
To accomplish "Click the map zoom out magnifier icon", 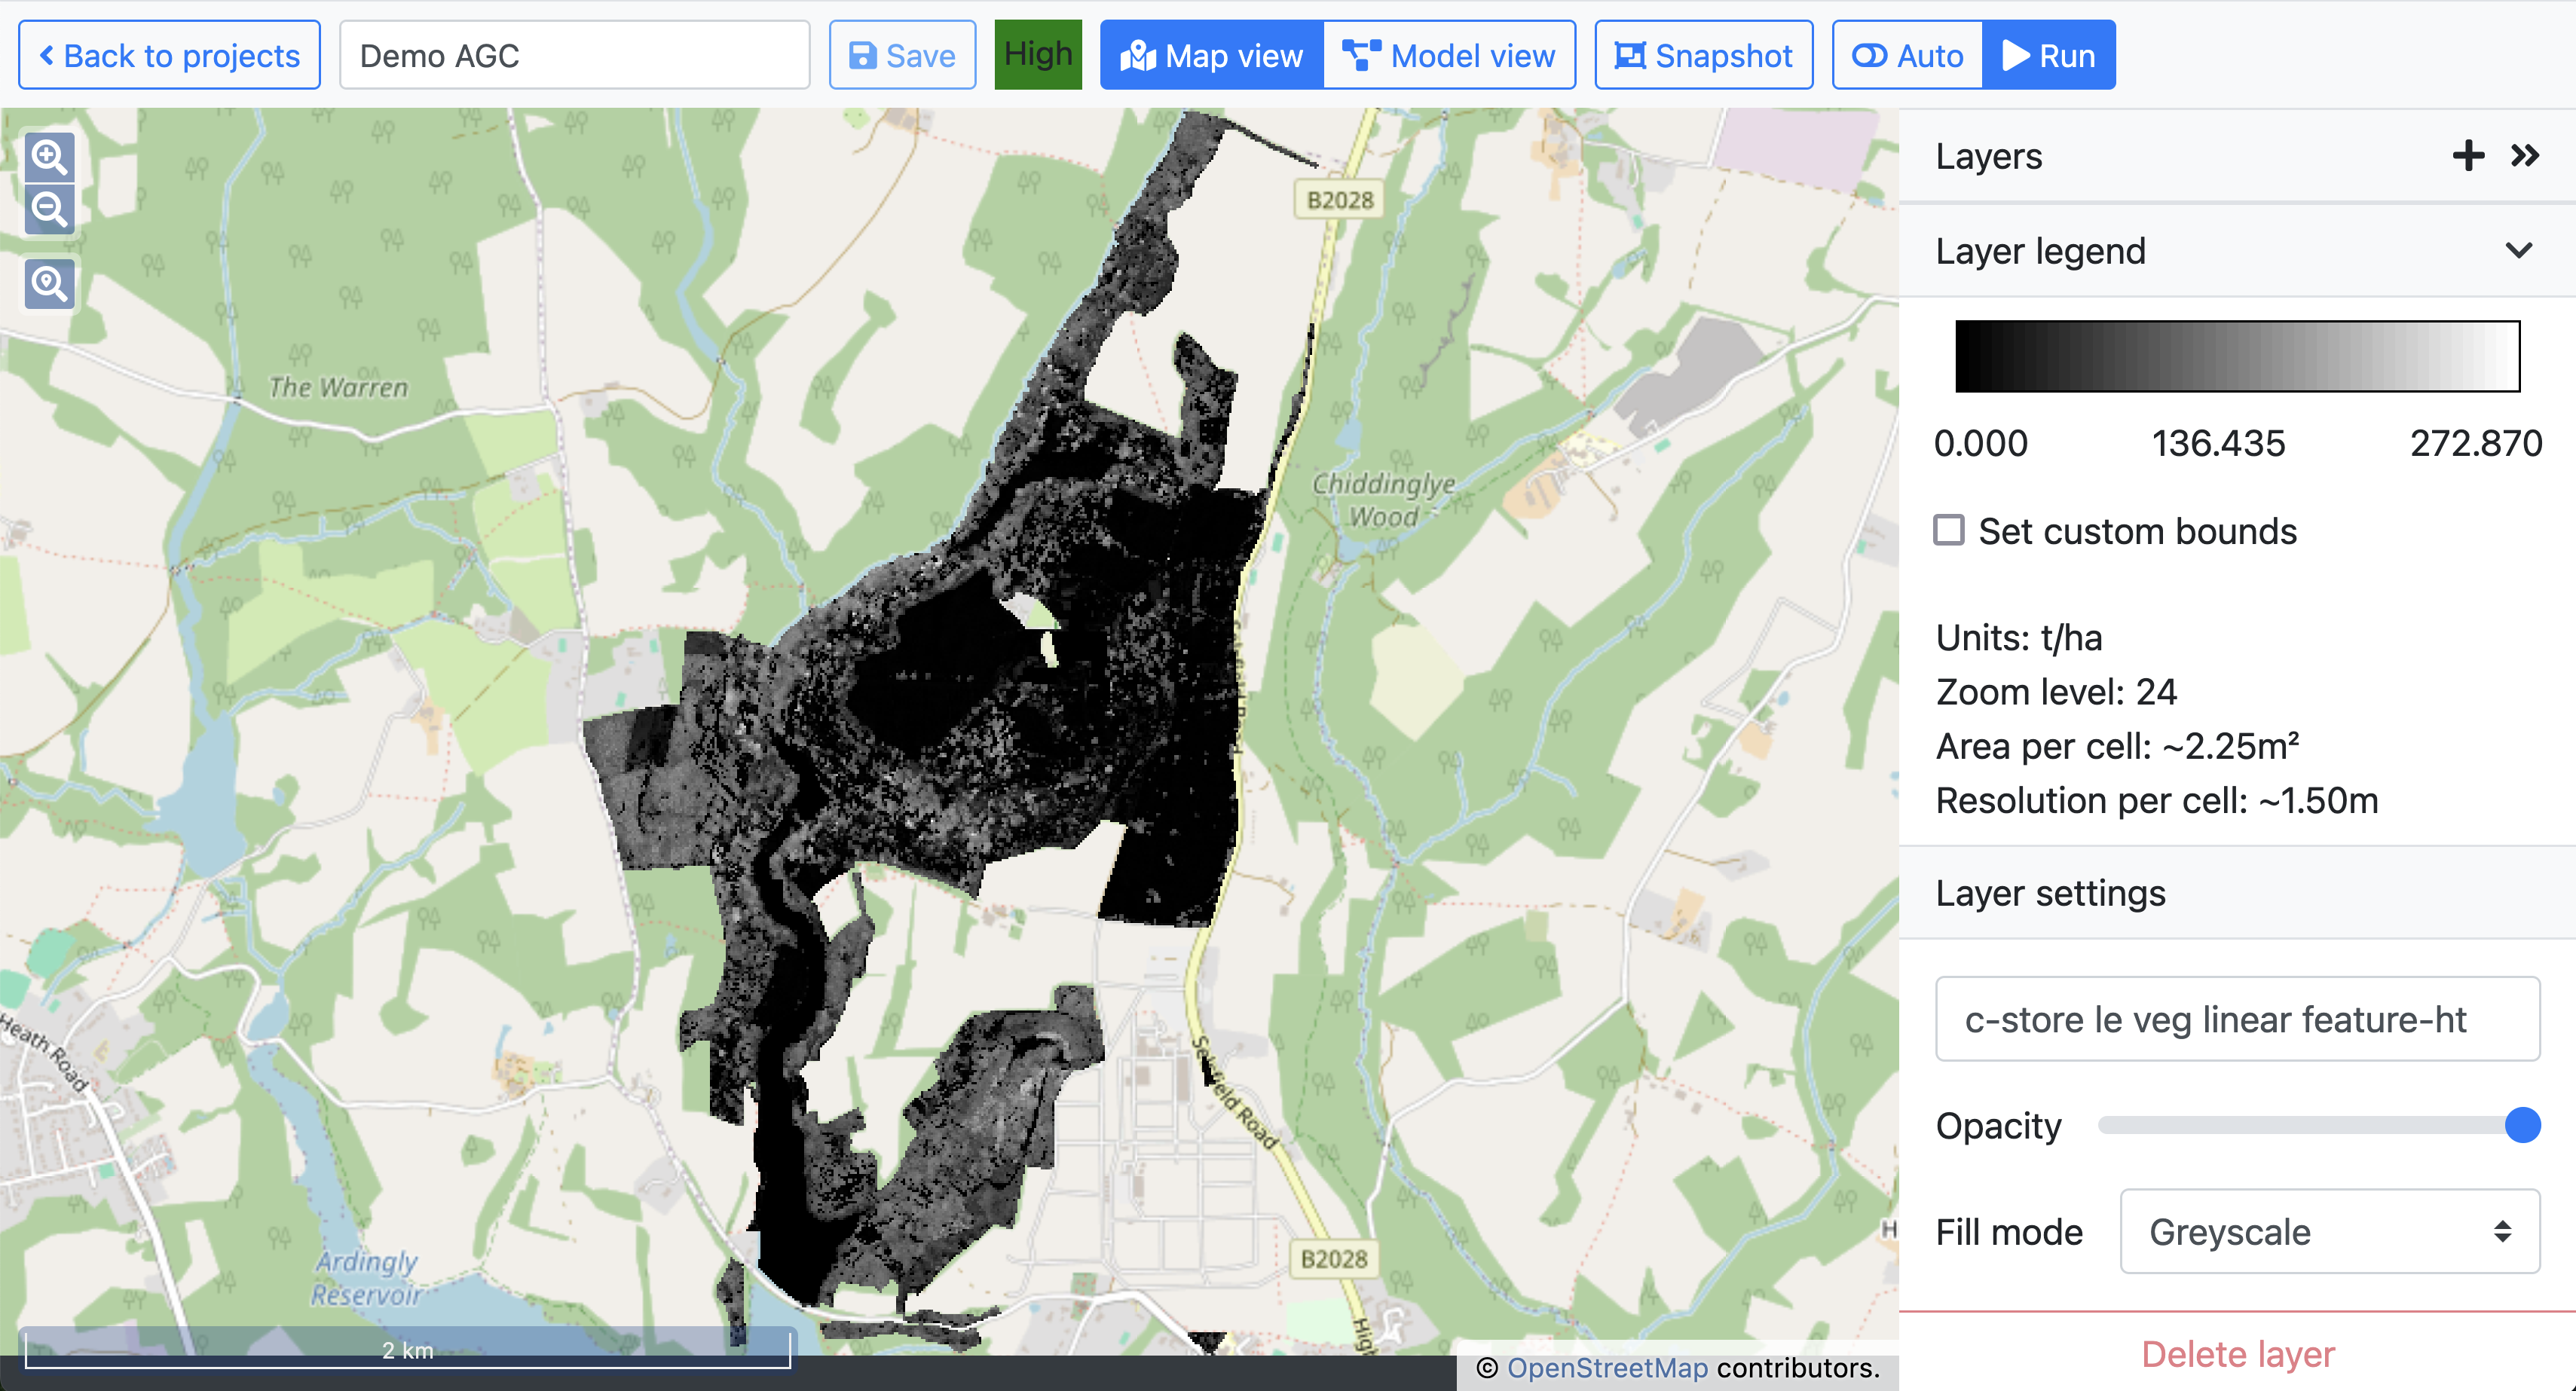I will [x=49, y=209].
